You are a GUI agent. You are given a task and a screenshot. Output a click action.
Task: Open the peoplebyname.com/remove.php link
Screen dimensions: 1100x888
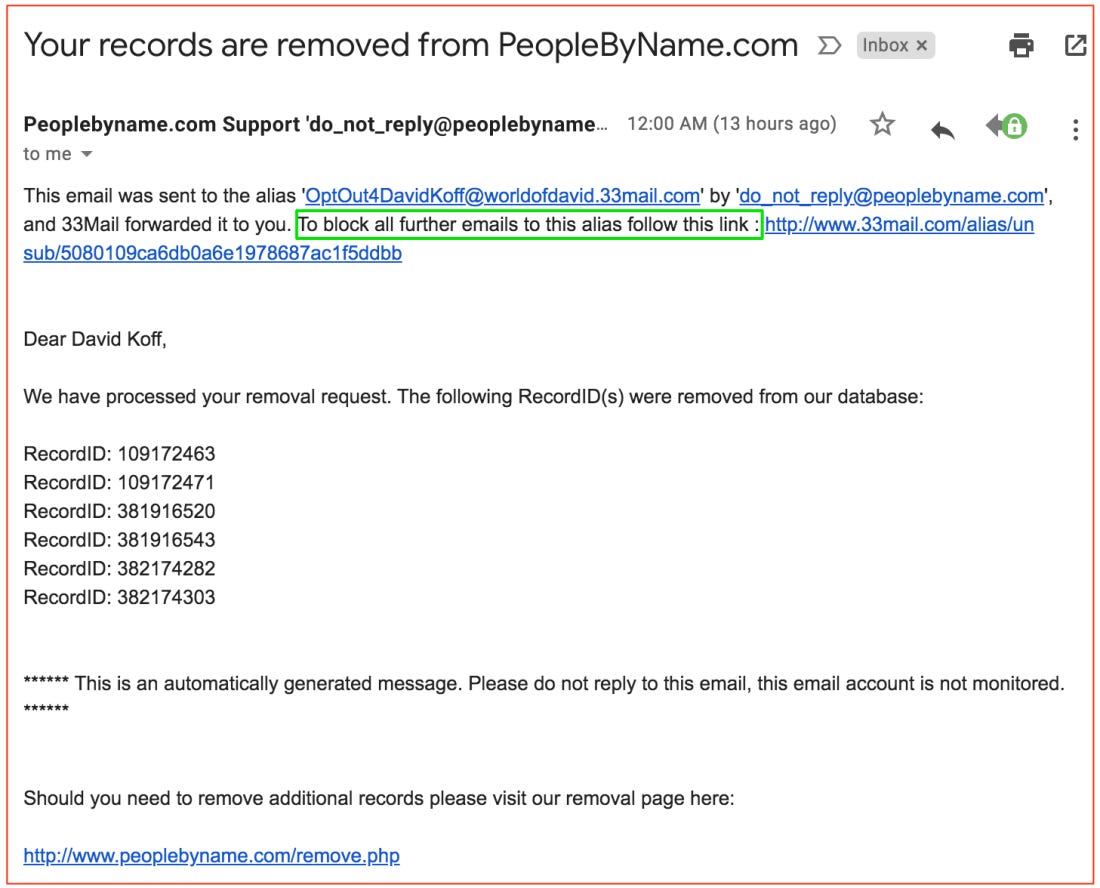click(x=211, y=856)
